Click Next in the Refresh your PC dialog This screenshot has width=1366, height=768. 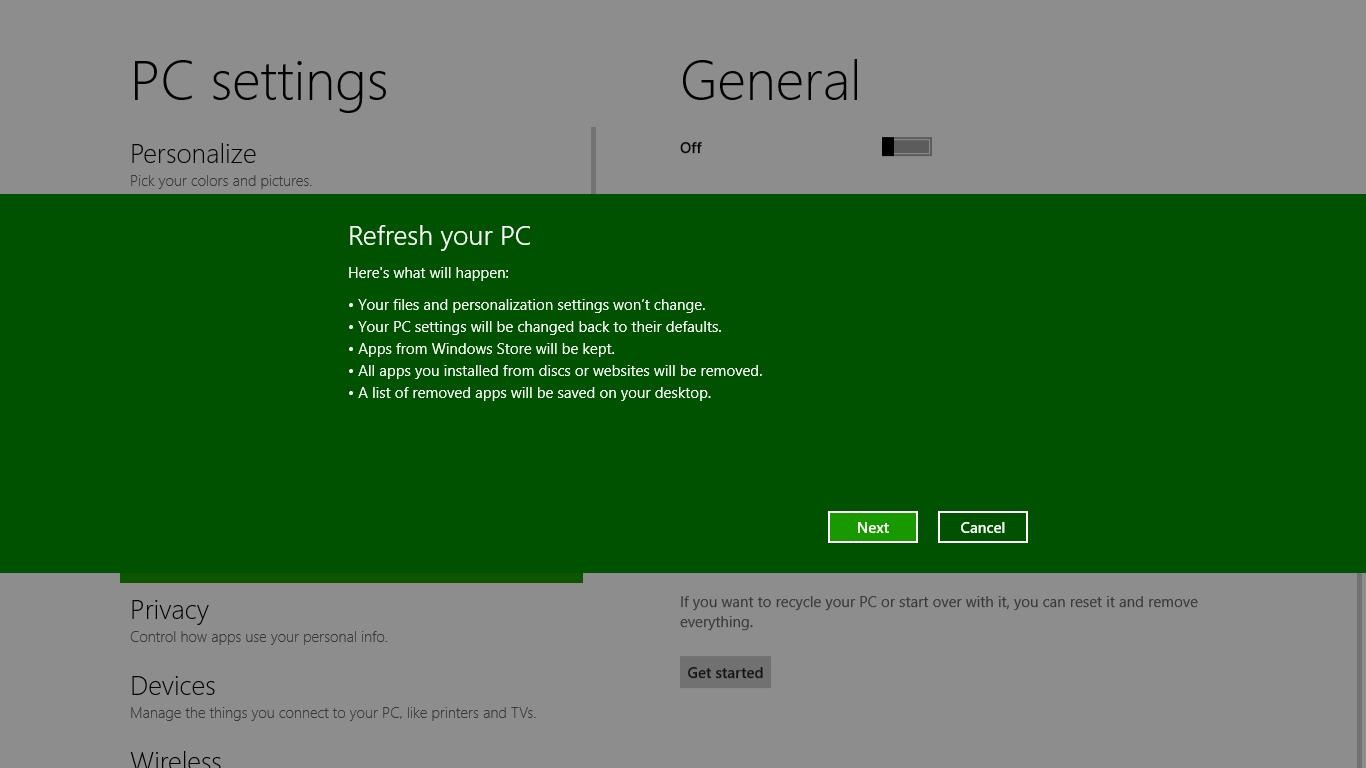coord(872,527)
